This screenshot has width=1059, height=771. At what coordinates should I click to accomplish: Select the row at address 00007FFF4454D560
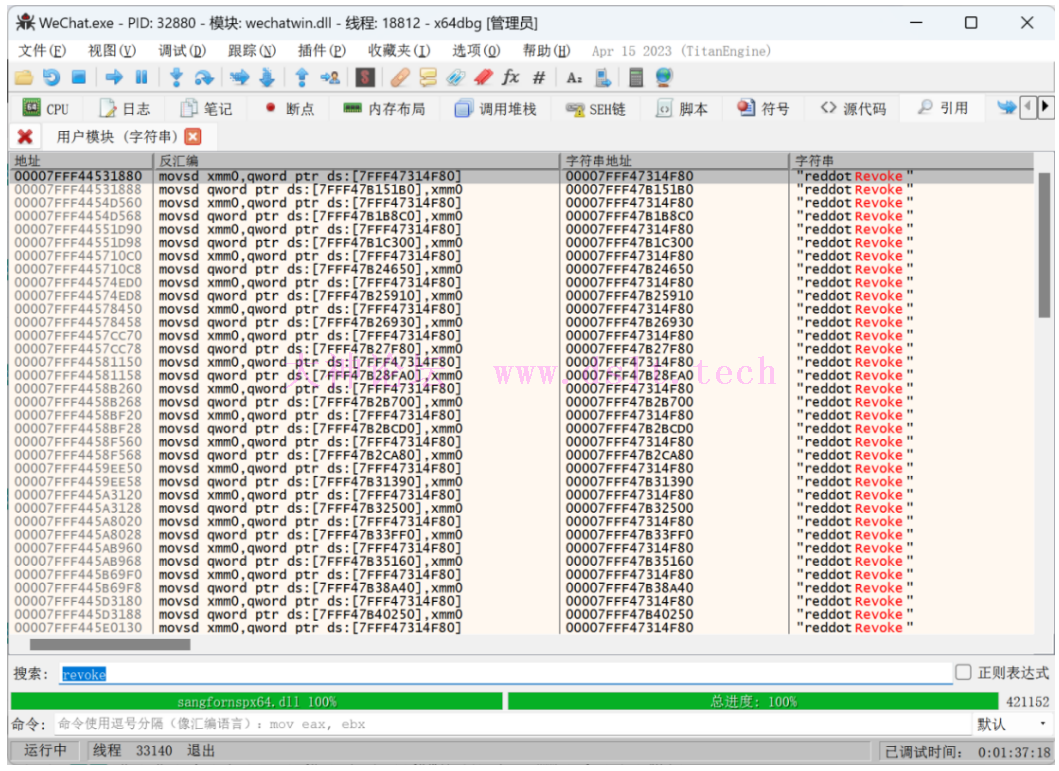tap(521, 203)
